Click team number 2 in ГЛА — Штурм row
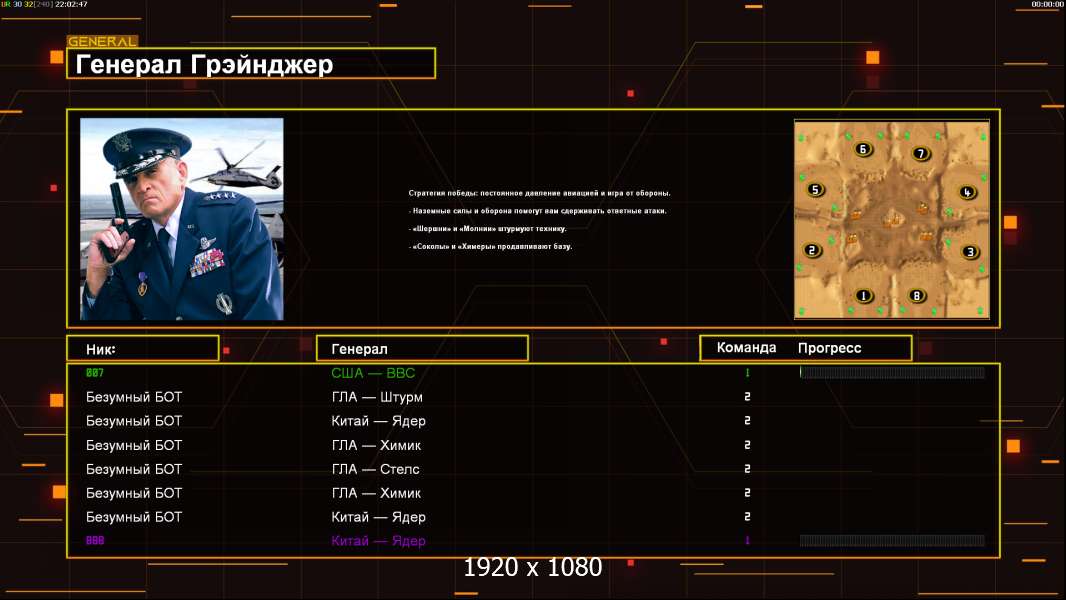1066x600 pixels. (747, 397)
